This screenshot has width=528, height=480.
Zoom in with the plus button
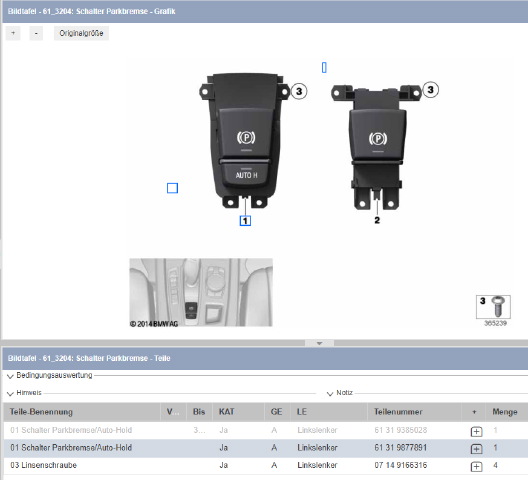click(x=13, y=33)
